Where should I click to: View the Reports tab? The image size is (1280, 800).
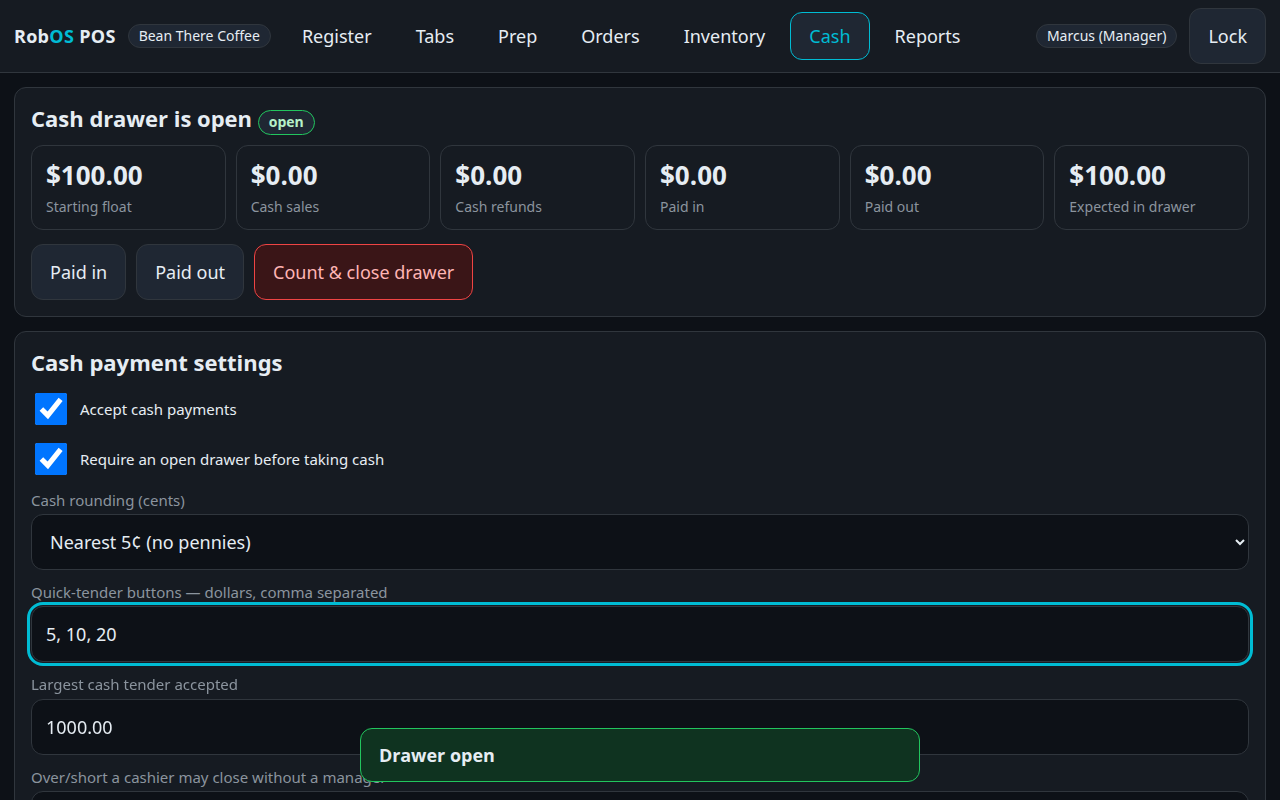(x=927, y=36)
